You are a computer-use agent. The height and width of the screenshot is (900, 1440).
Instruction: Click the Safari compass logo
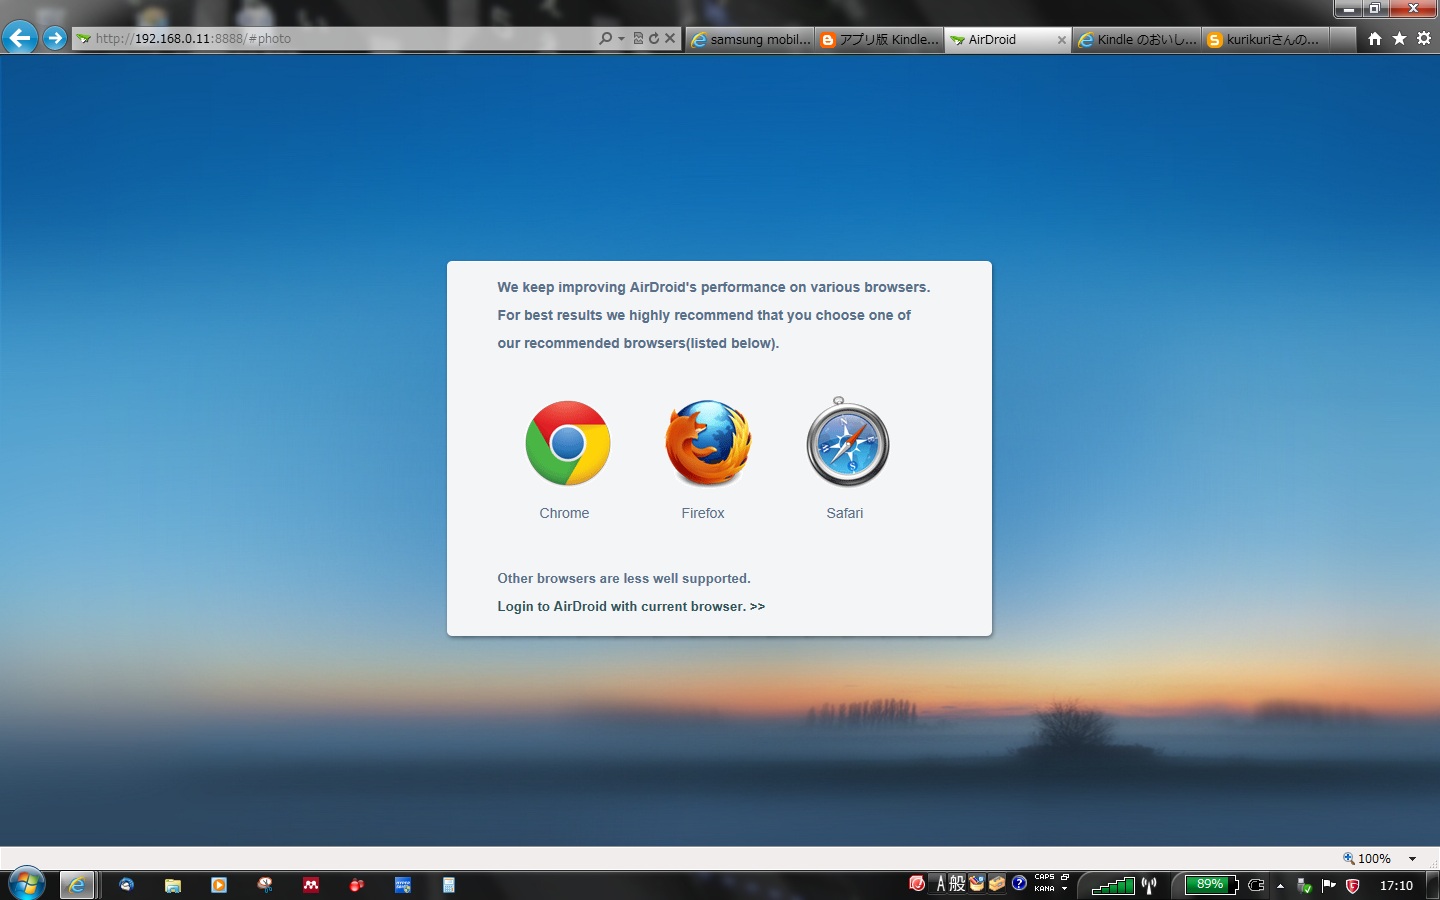[x=848, y=442]
